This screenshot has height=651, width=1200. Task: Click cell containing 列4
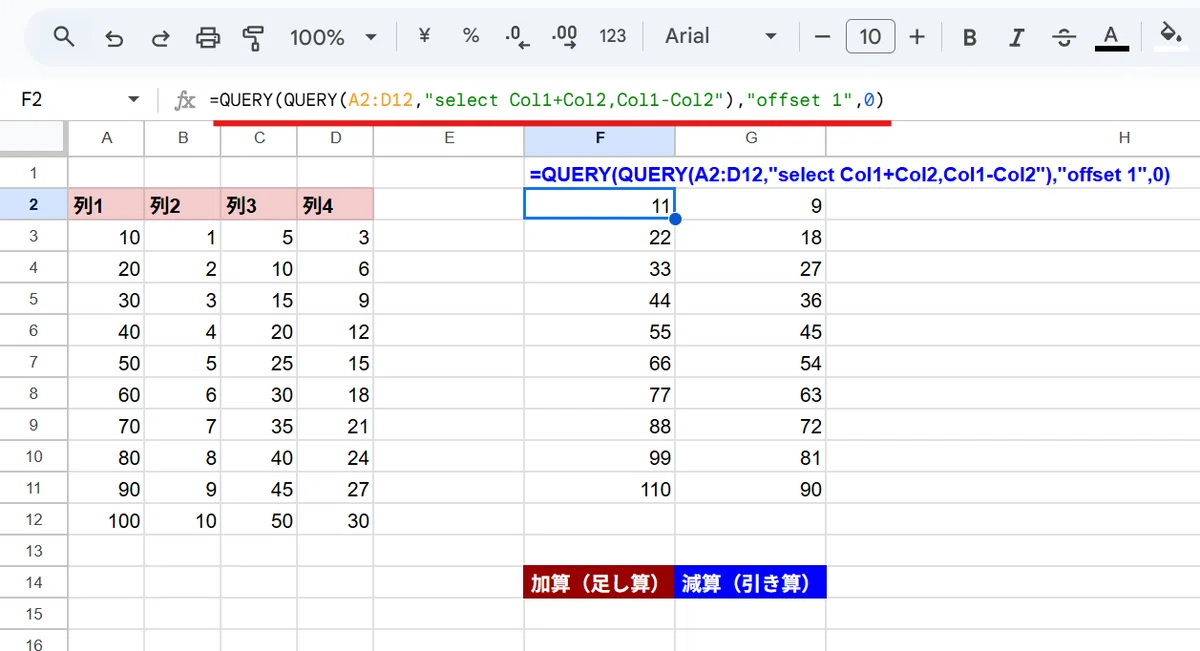click(335, 205)
